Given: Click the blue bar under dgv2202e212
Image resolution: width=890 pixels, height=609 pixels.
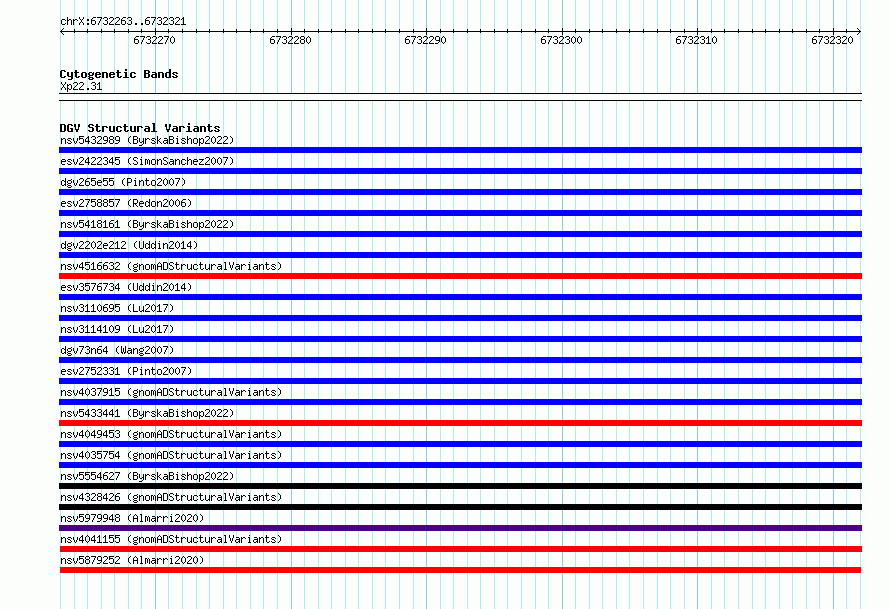Looking at the screenshot, I should pyautogui.click(x=460, y=255).
